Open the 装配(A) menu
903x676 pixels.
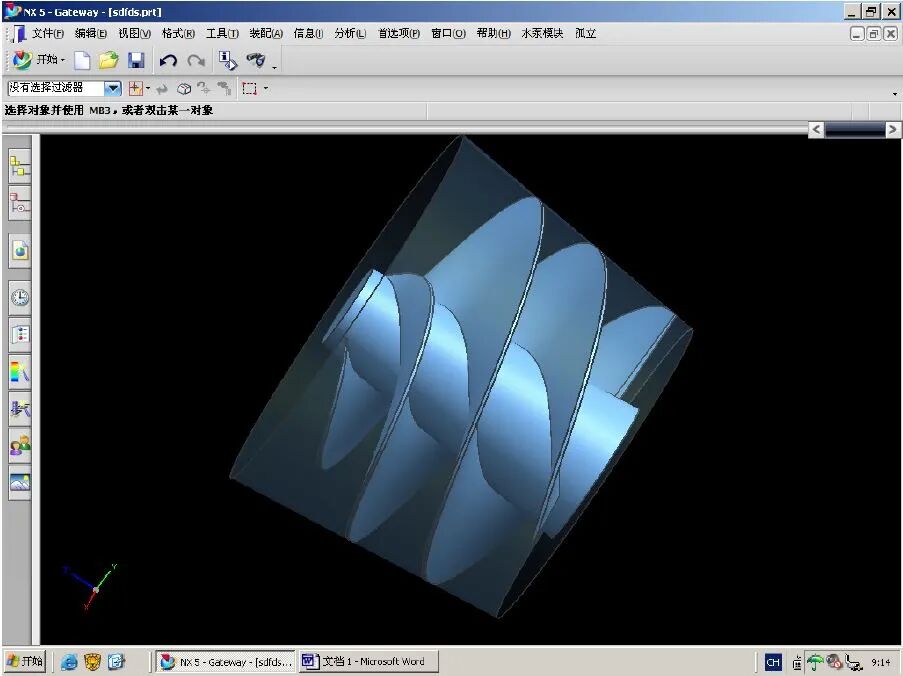[x=266, y=33]
